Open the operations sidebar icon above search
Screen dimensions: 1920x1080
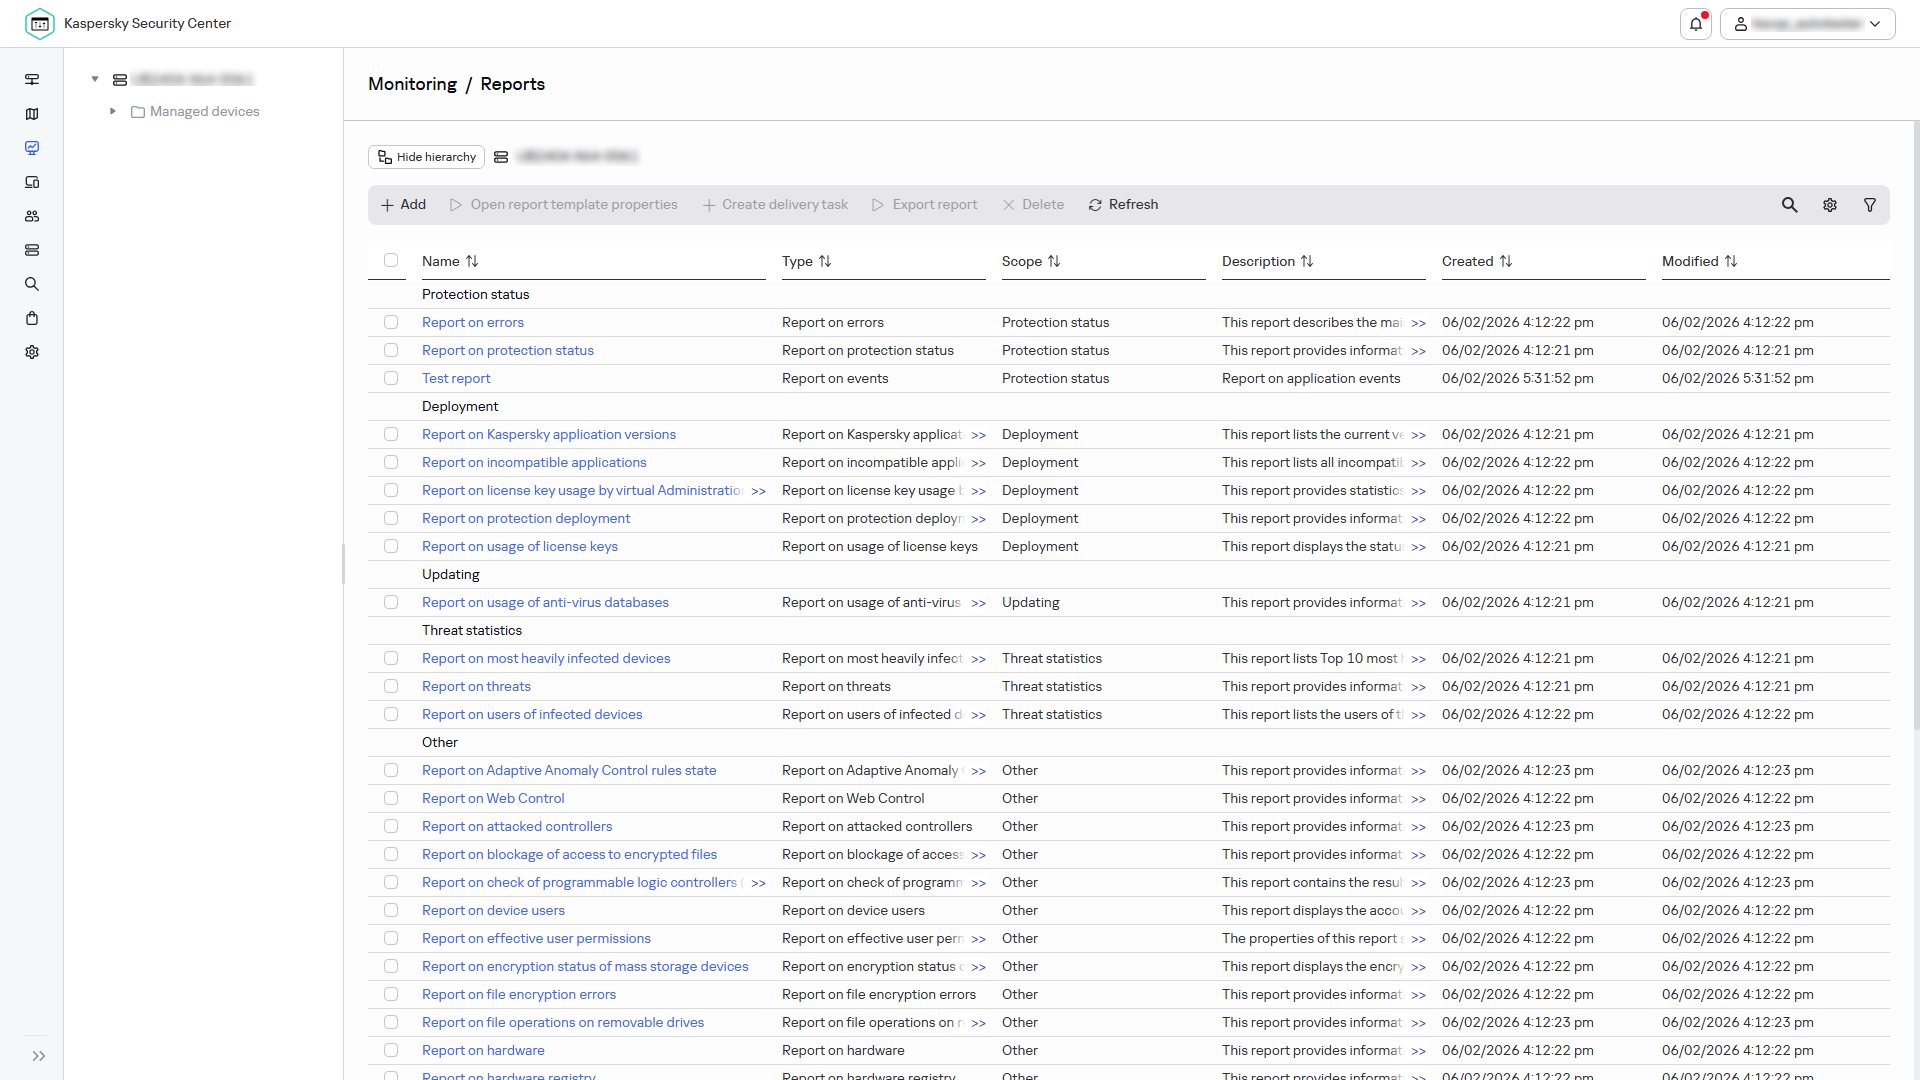[x=32, y=250]
